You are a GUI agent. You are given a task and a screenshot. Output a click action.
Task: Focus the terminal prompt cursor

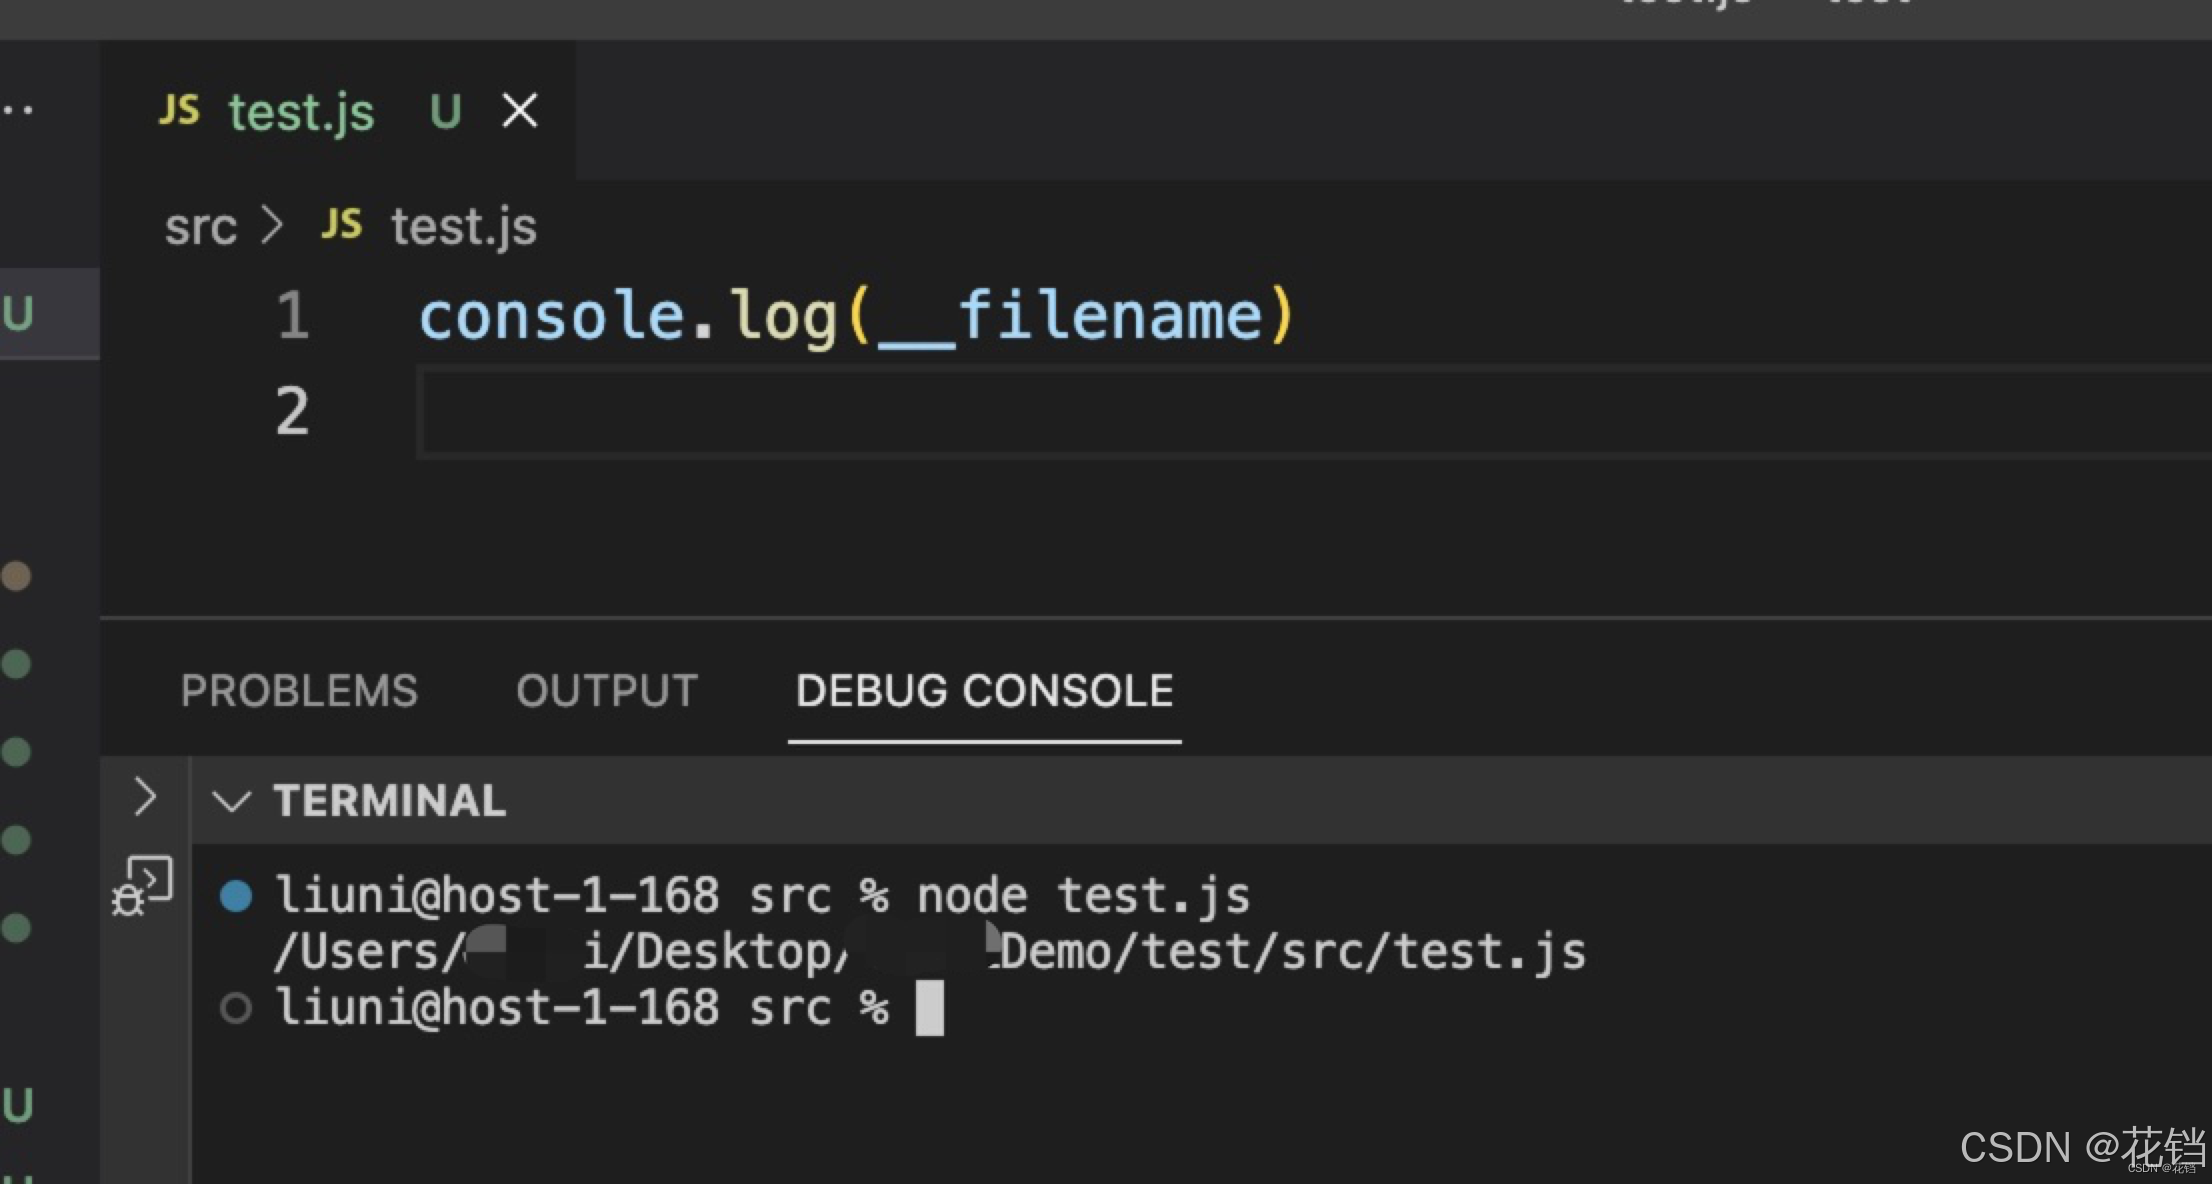pos(929,1008)
